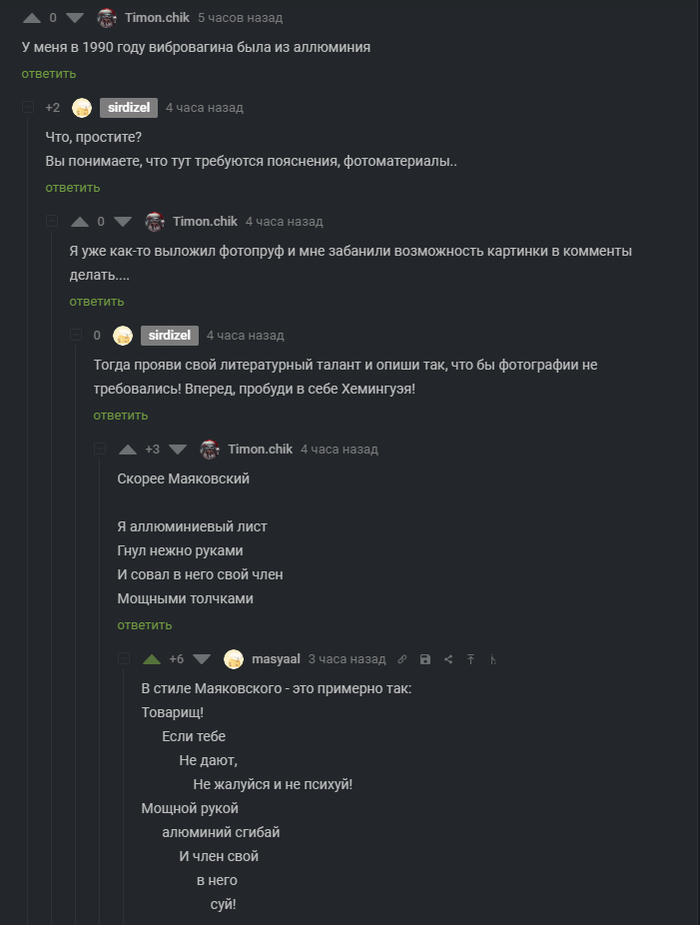
Task: Click Timon.chik's avatar on the top comment
Action: pos(107,17)
